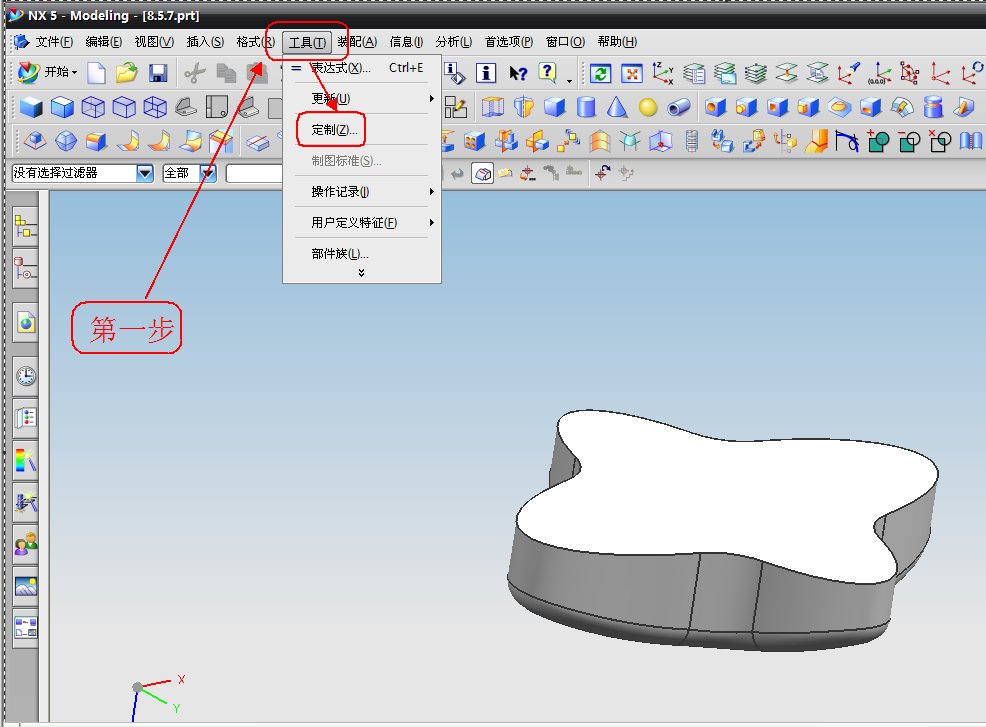Screen dimensions: 986x727
Task: Expand the 操作记录 submenu arrow
Action: [431, 191]
